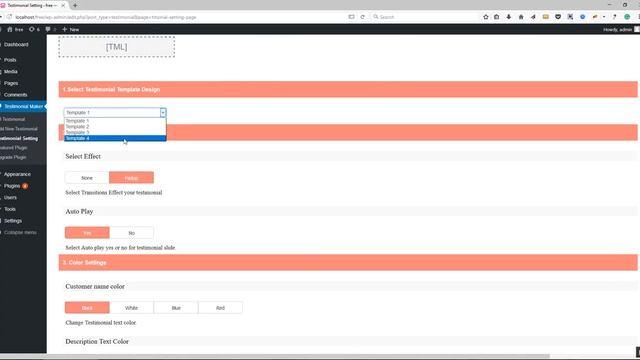
Task: Click the paper-plane send icon in toolbar
Action: tap(533, 17)
